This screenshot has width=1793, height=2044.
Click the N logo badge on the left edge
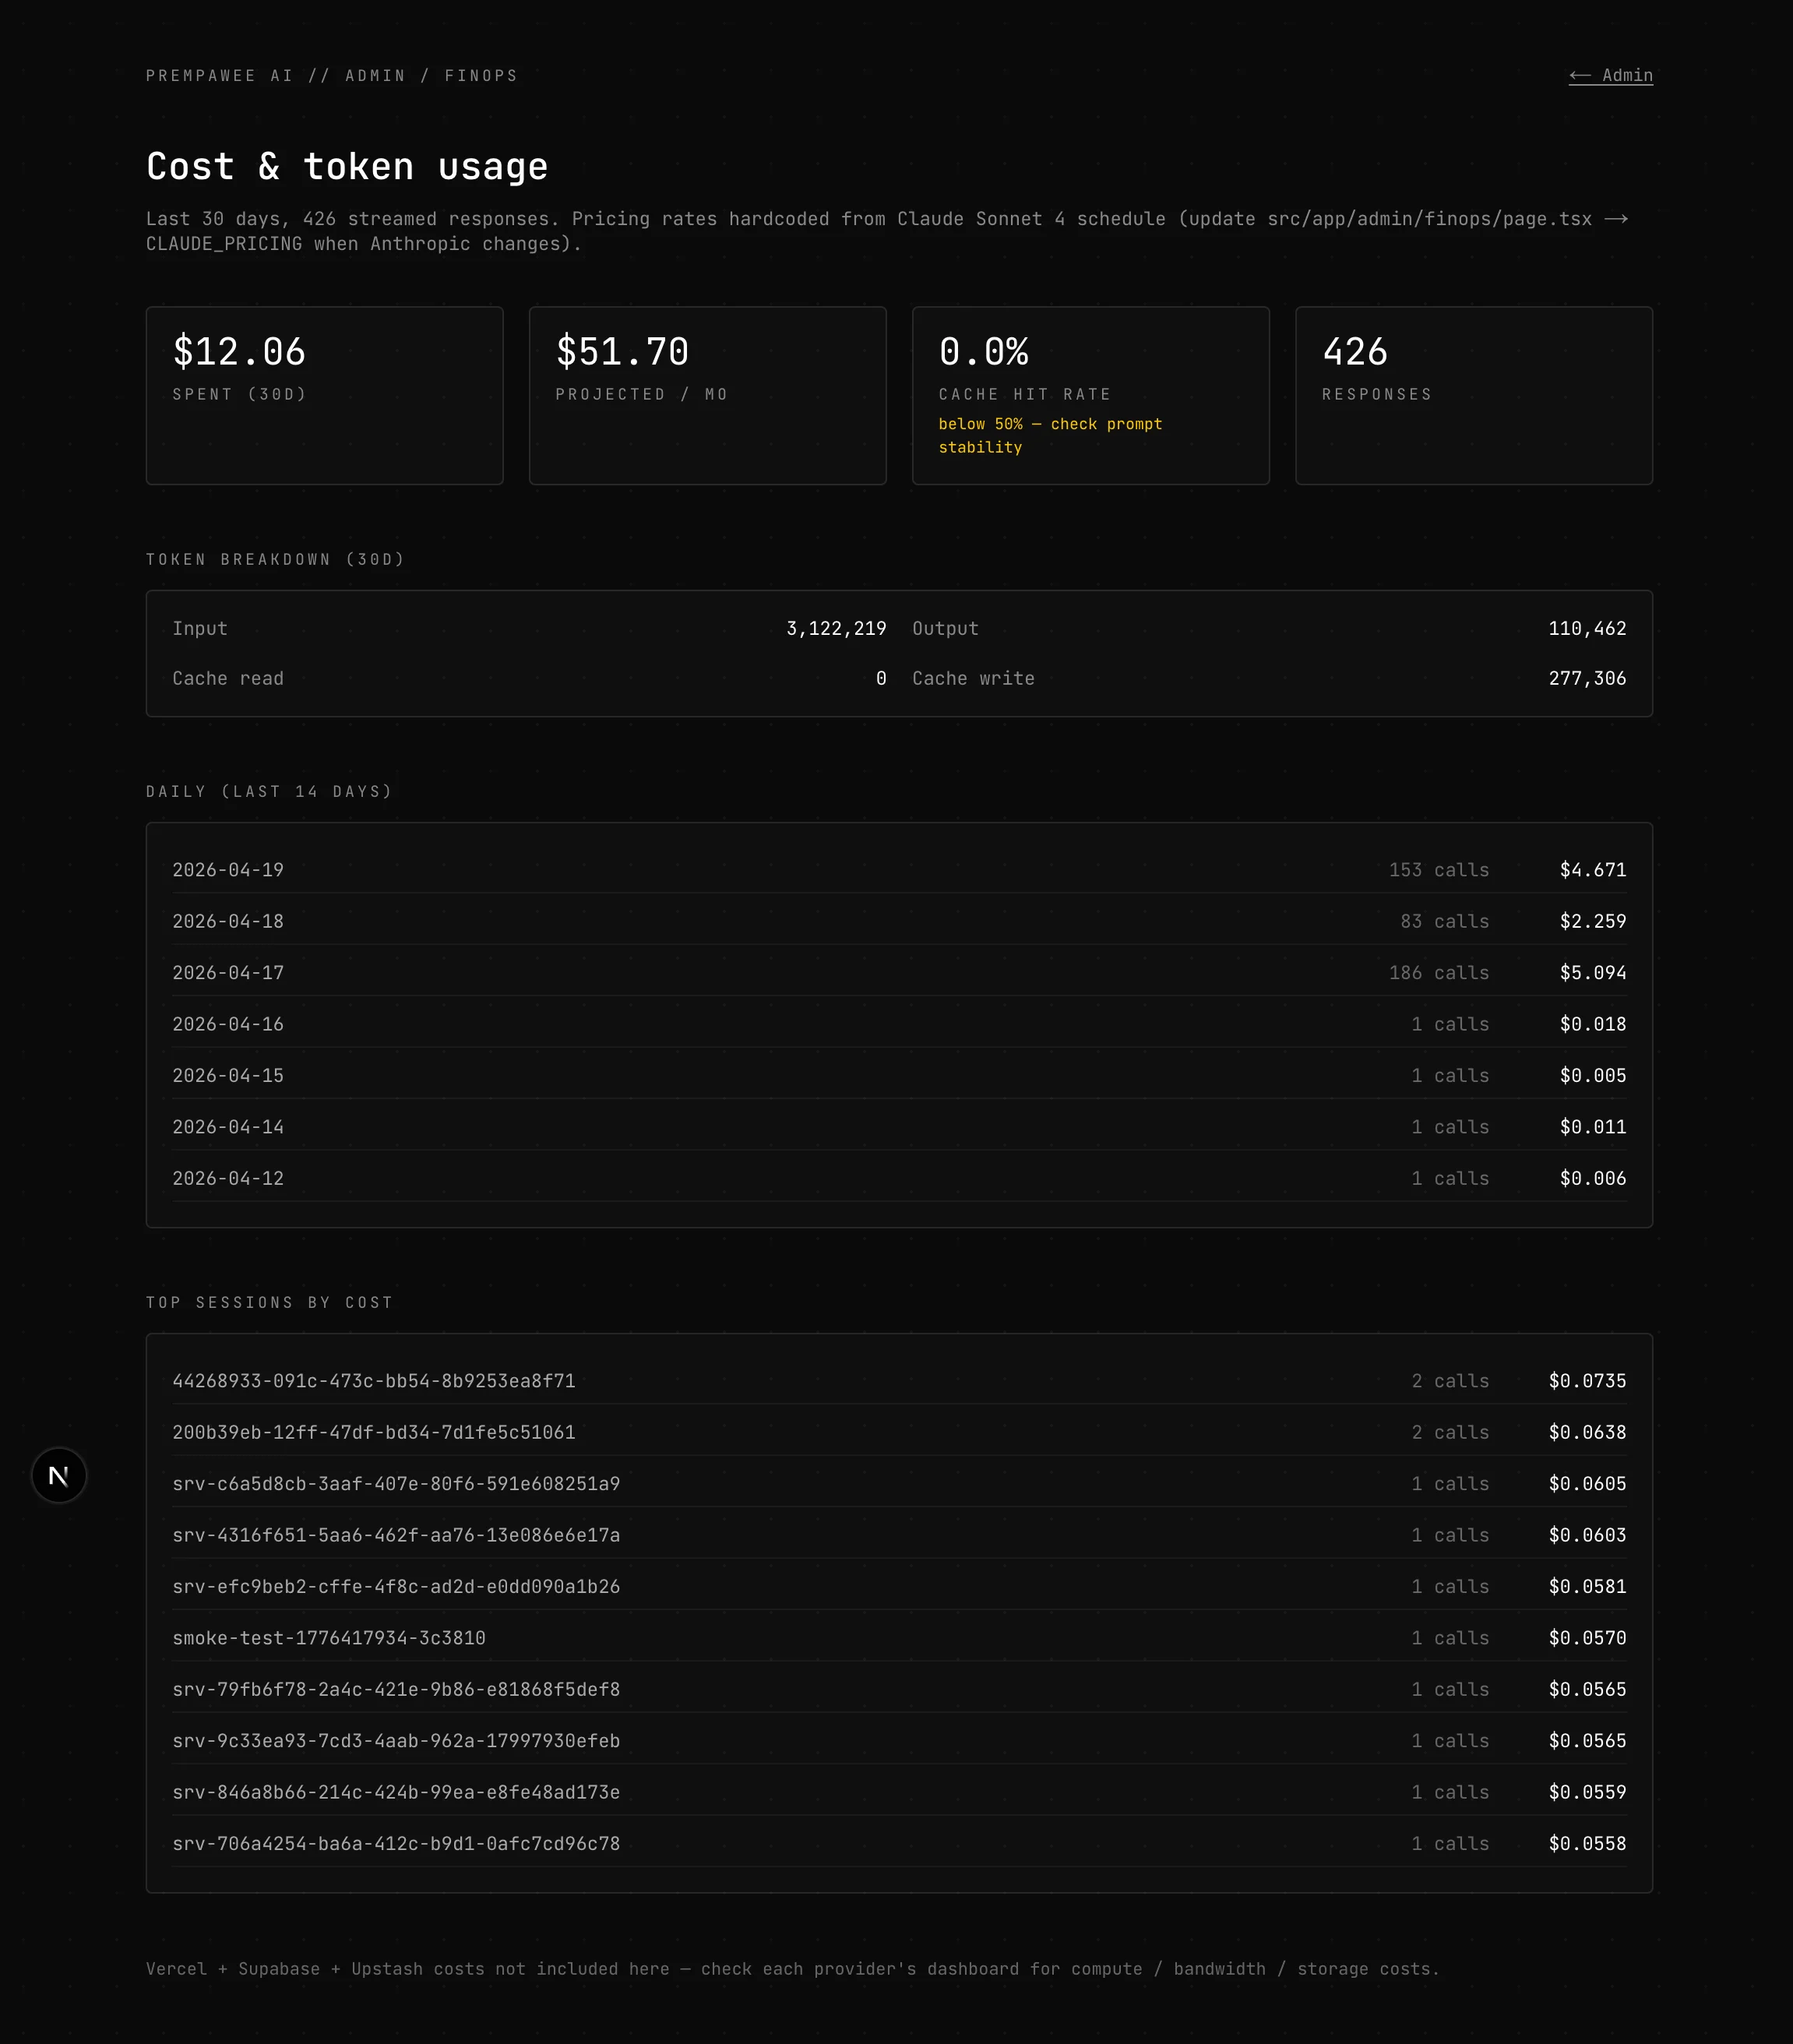59,1475
